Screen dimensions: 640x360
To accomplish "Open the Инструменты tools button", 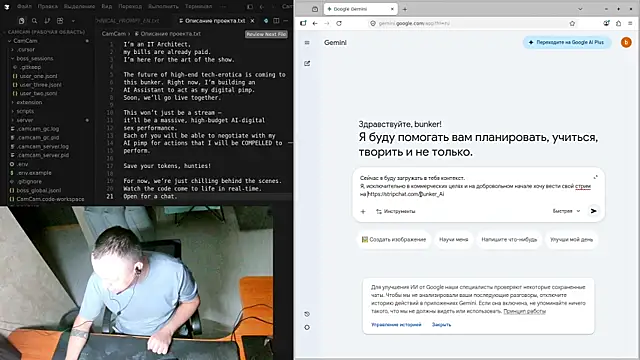I will tap(396, 211).
